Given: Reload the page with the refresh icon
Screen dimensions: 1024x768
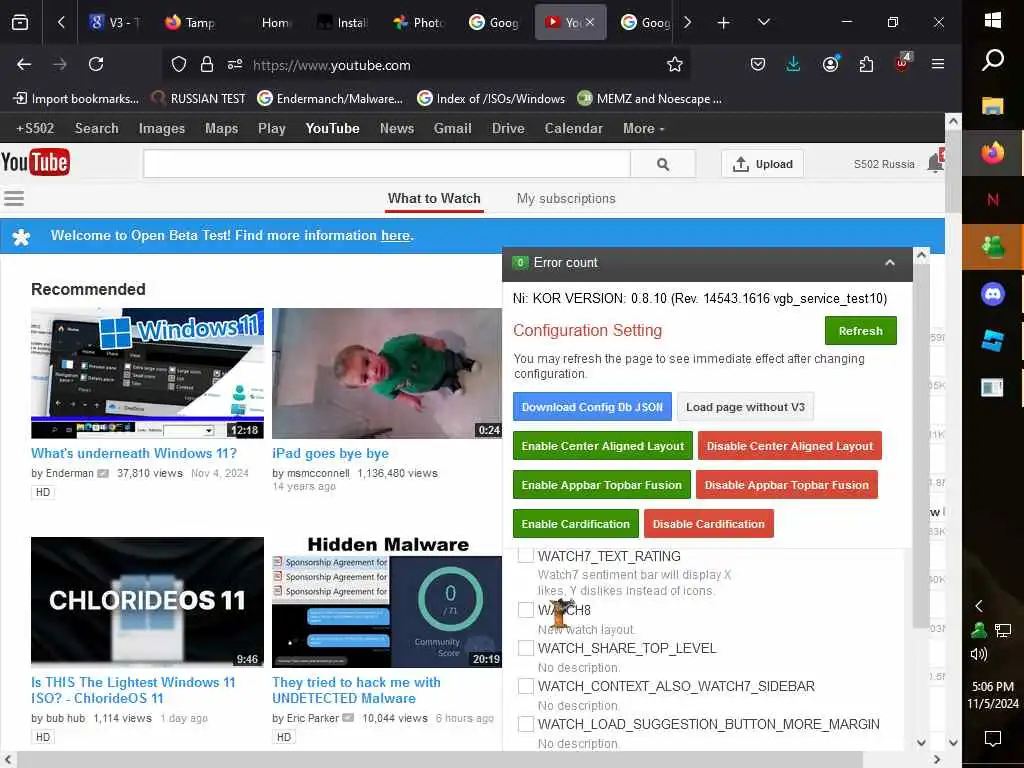Looking at the screenshot, I should tap(96, 64).
